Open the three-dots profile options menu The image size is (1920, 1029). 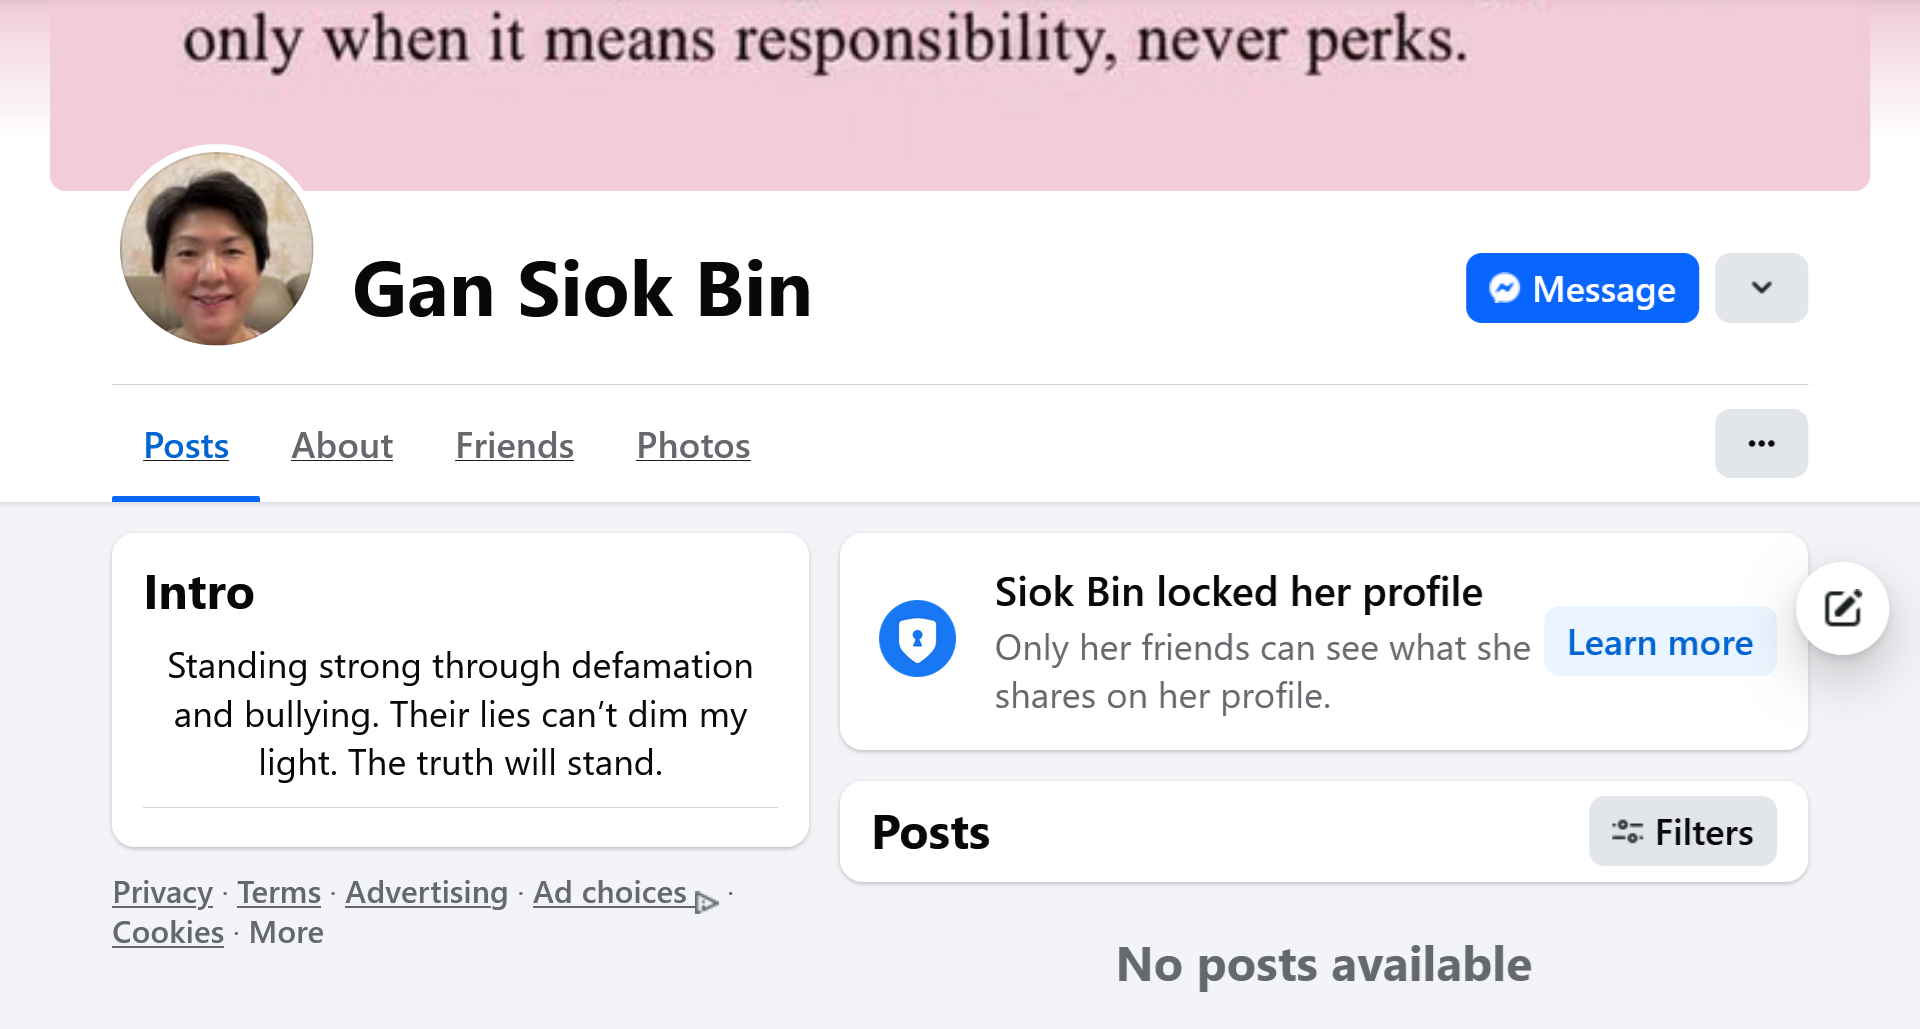(1761, 443)
